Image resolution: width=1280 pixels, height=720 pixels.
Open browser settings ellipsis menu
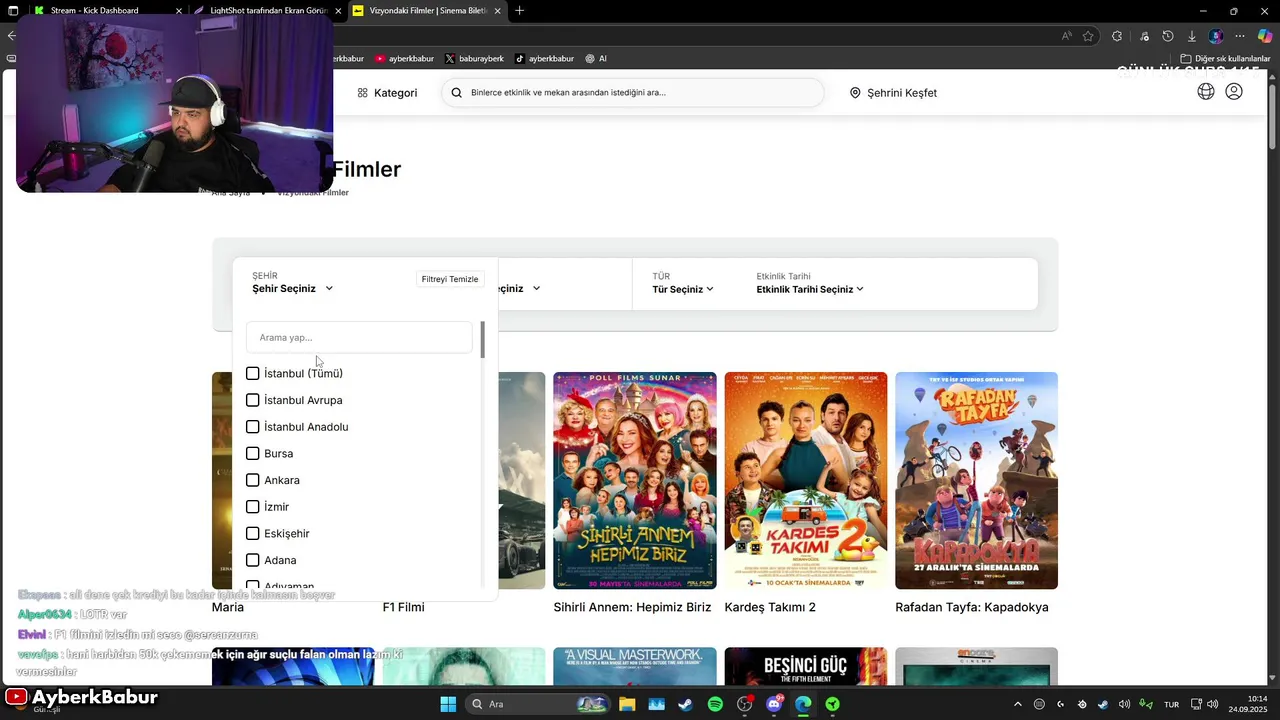tap(1240, 36)
